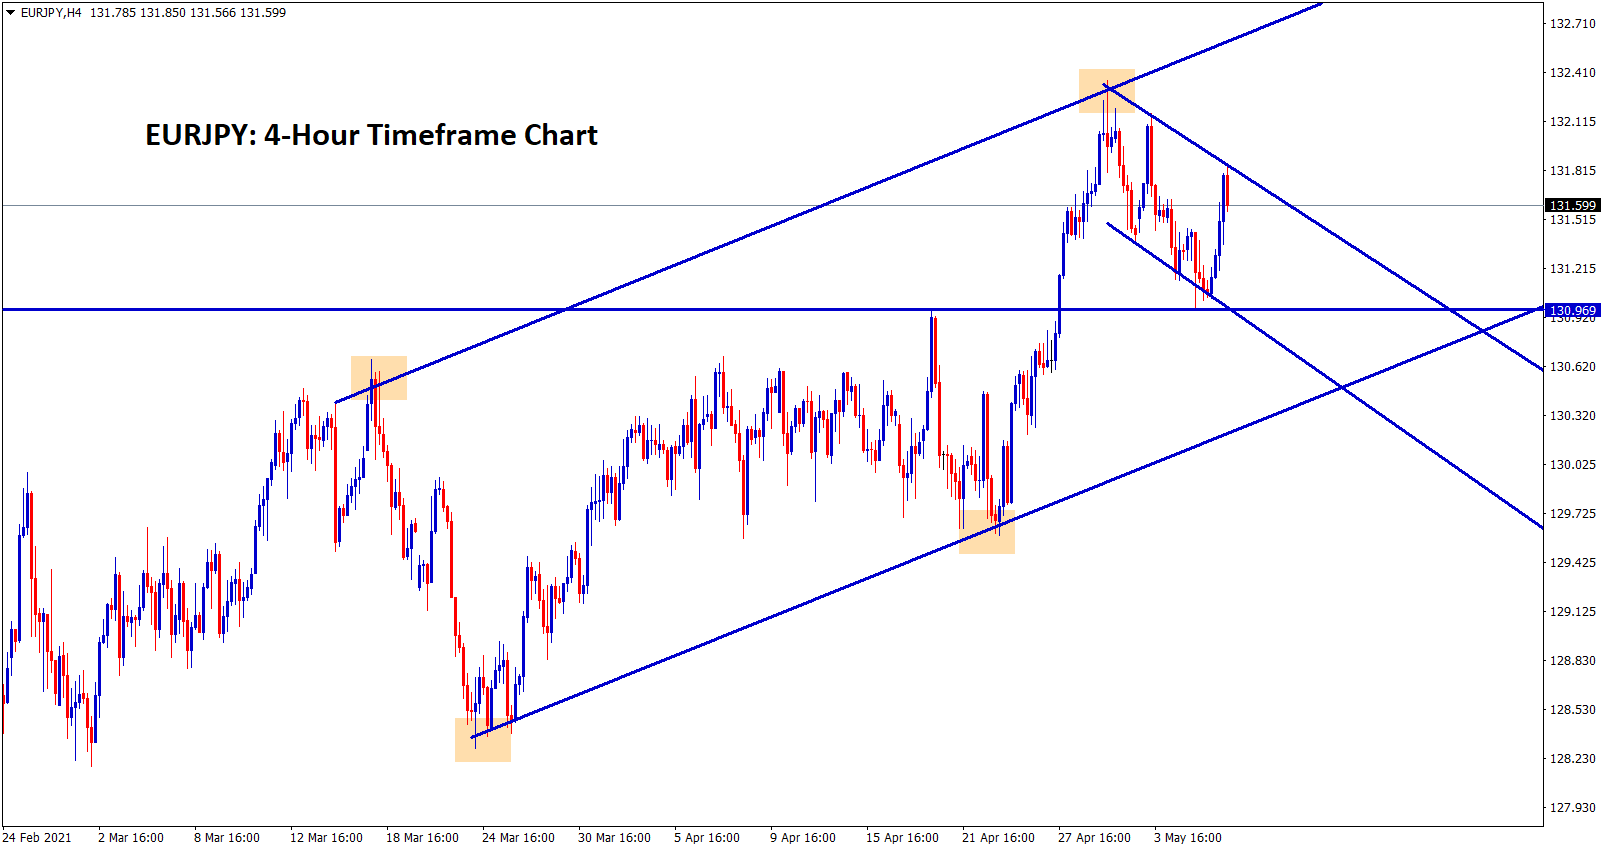This screenshot has width=1607, height=850.
Task: Select the '18 Mar 16:00' time axis label
Action: coord(422,838)
